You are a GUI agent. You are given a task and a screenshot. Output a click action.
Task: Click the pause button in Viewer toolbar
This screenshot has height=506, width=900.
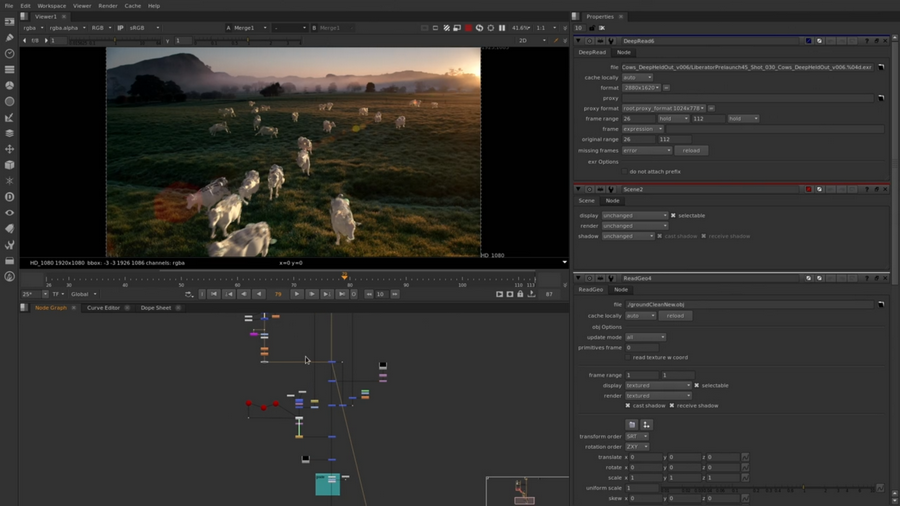point(502,28)
